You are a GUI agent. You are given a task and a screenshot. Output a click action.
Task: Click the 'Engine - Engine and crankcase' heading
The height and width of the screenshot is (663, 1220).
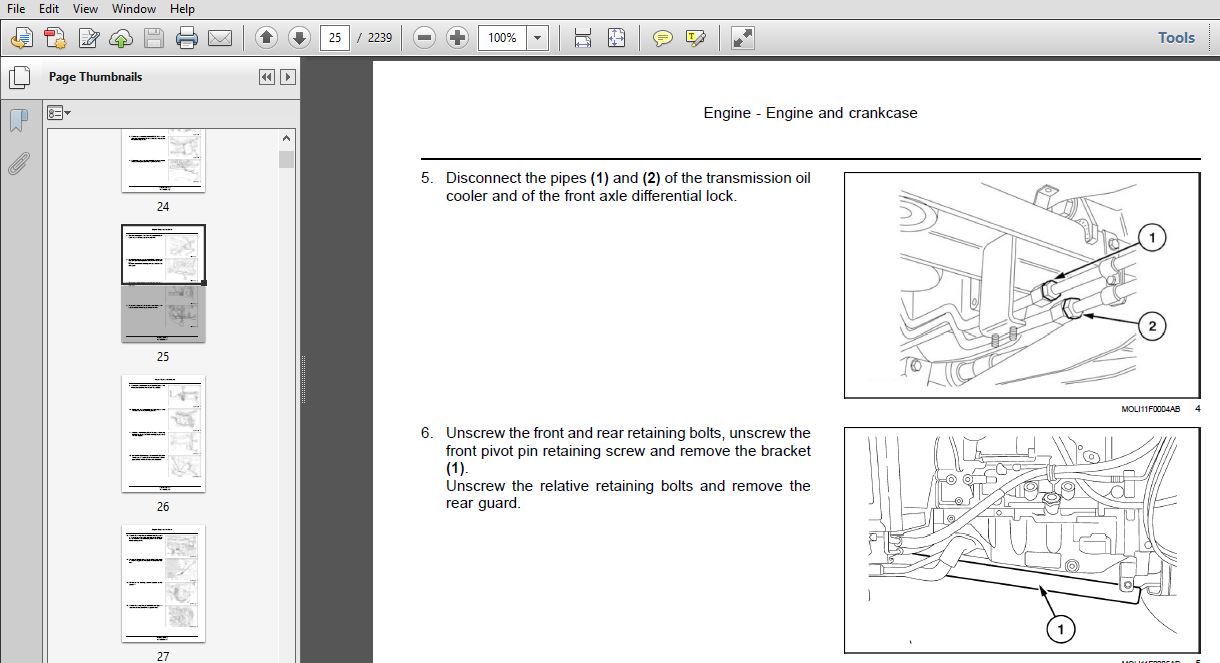click(810, 113)
